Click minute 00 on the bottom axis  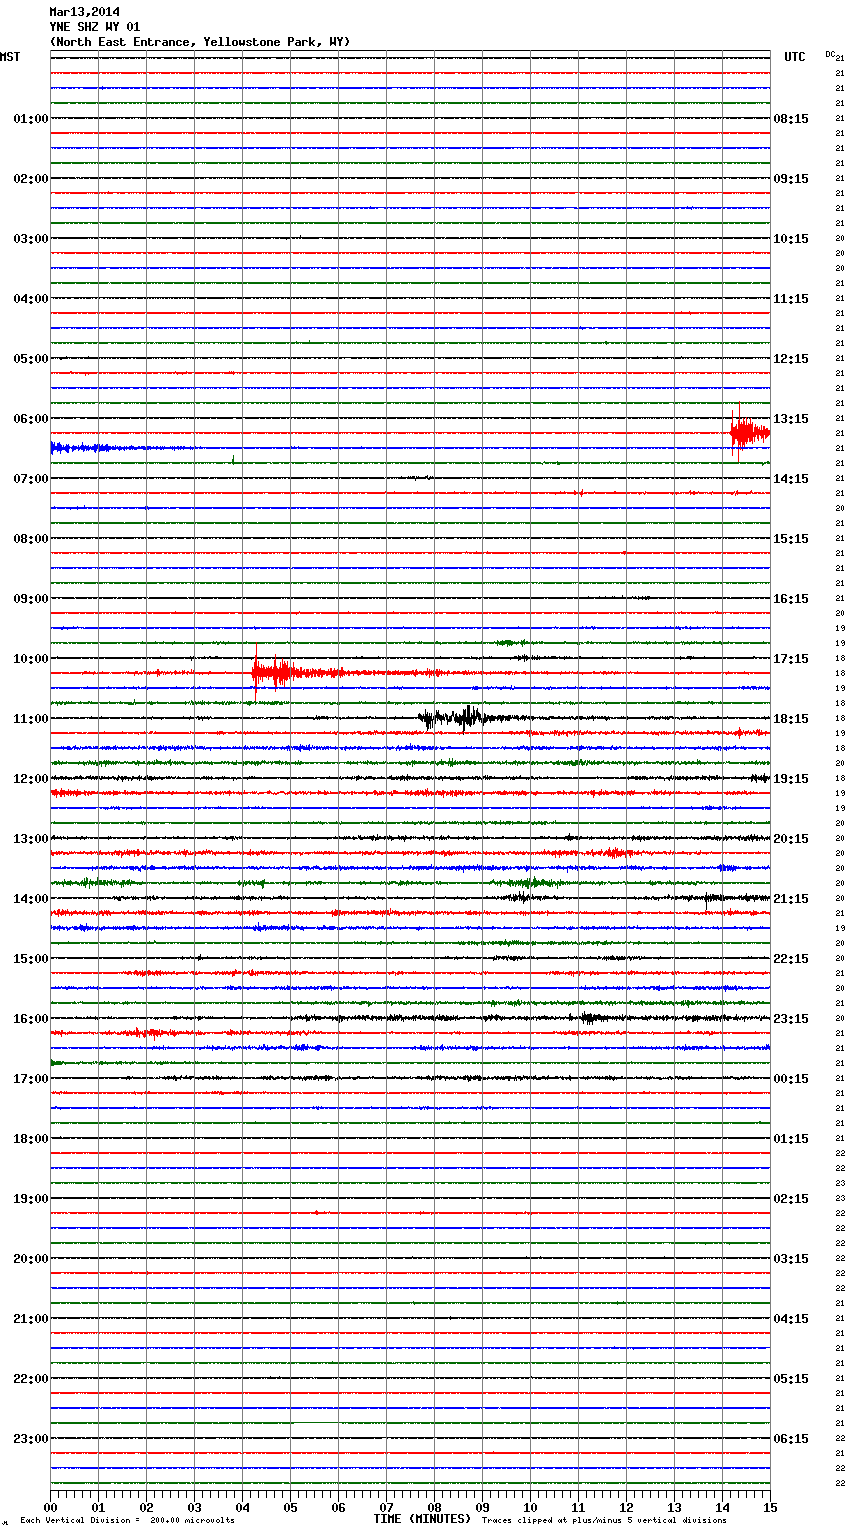[50, 1507]
